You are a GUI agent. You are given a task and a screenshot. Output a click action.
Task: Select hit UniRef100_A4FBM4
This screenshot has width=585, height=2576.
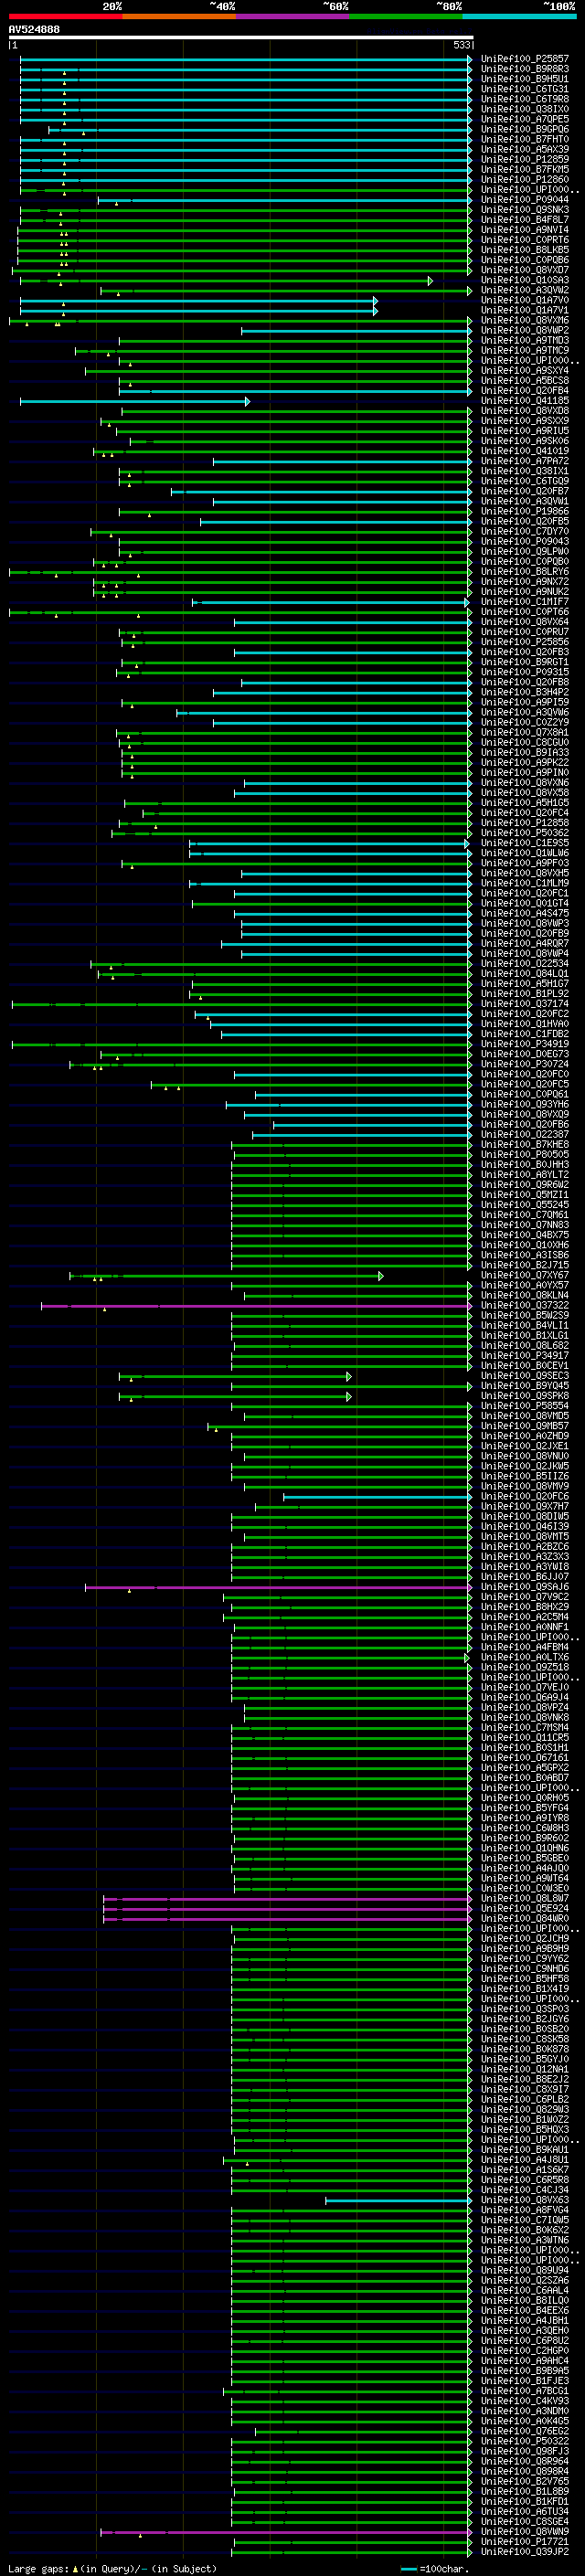coord(525,1647)
